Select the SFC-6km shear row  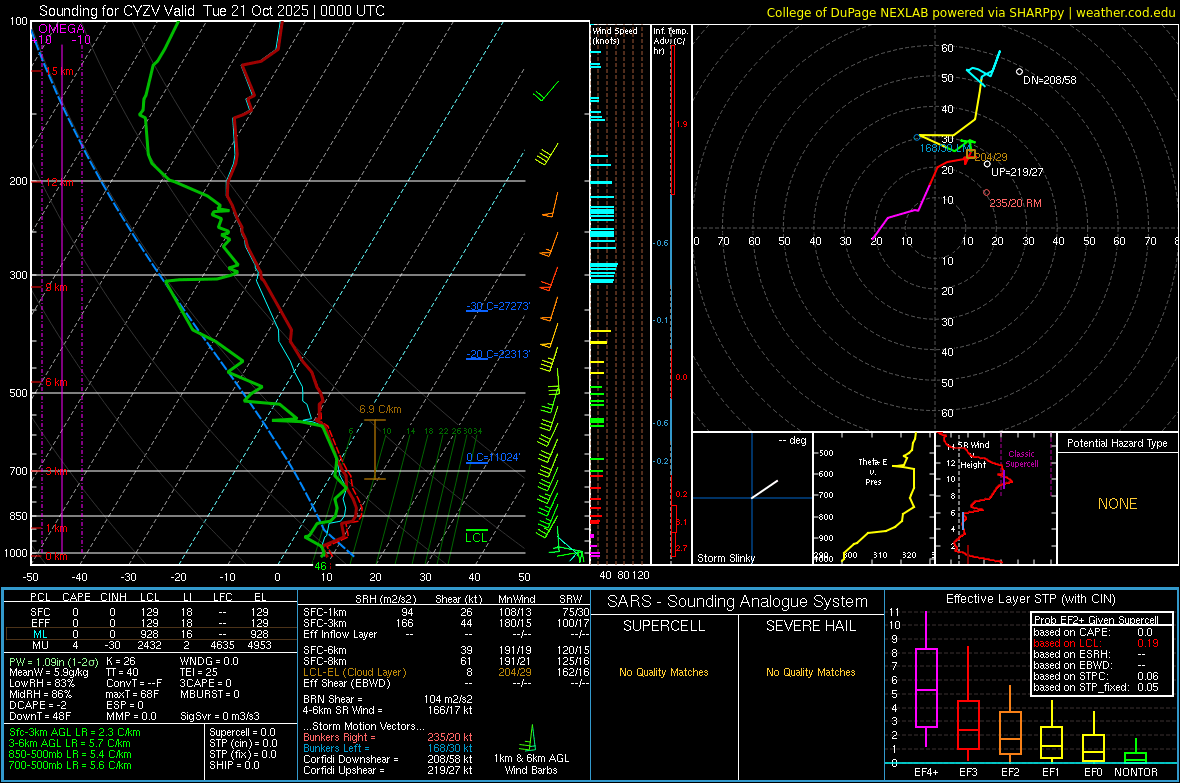(446, 650)
